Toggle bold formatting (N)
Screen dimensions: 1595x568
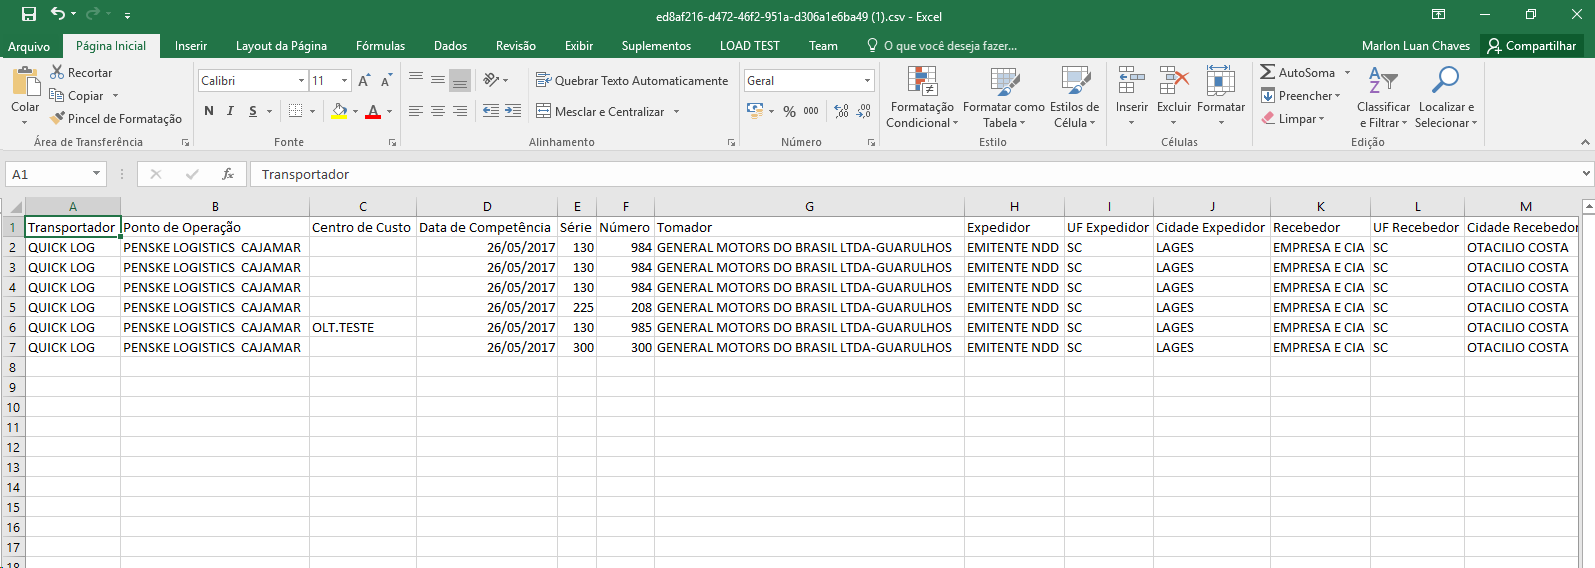click(209, 111)
